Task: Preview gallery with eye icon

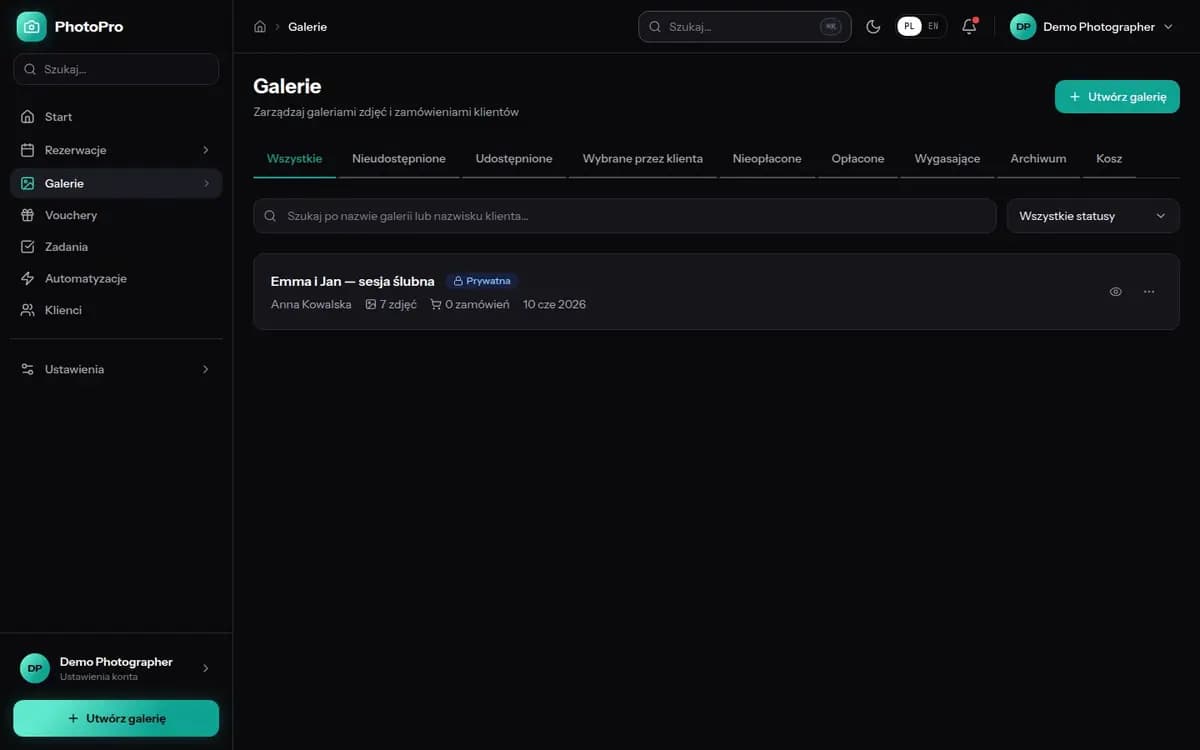Action: point(1116,292)
